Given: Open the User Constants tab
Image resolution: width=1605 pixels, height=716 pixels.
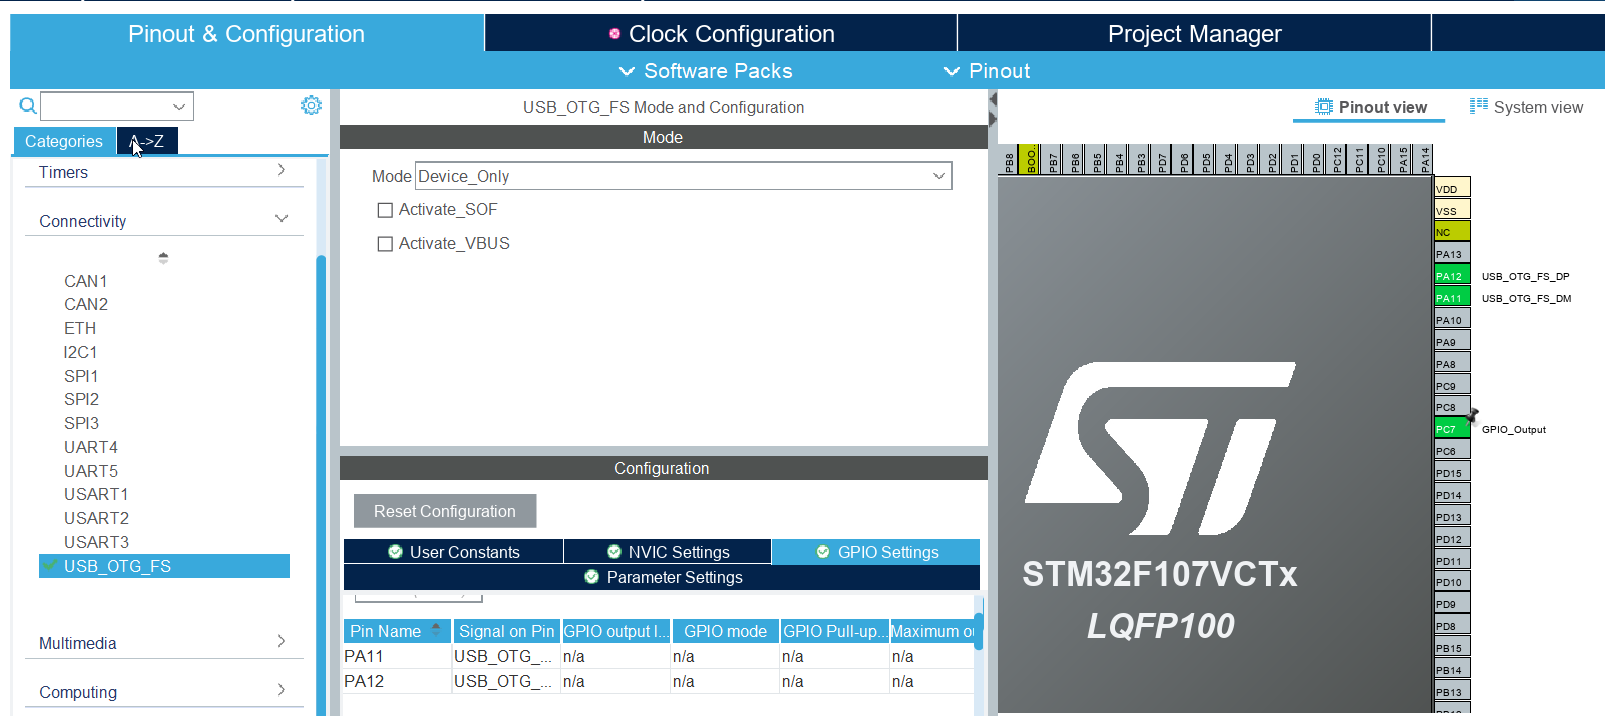Looking at the screenshot, I should [x=453, y=552].
